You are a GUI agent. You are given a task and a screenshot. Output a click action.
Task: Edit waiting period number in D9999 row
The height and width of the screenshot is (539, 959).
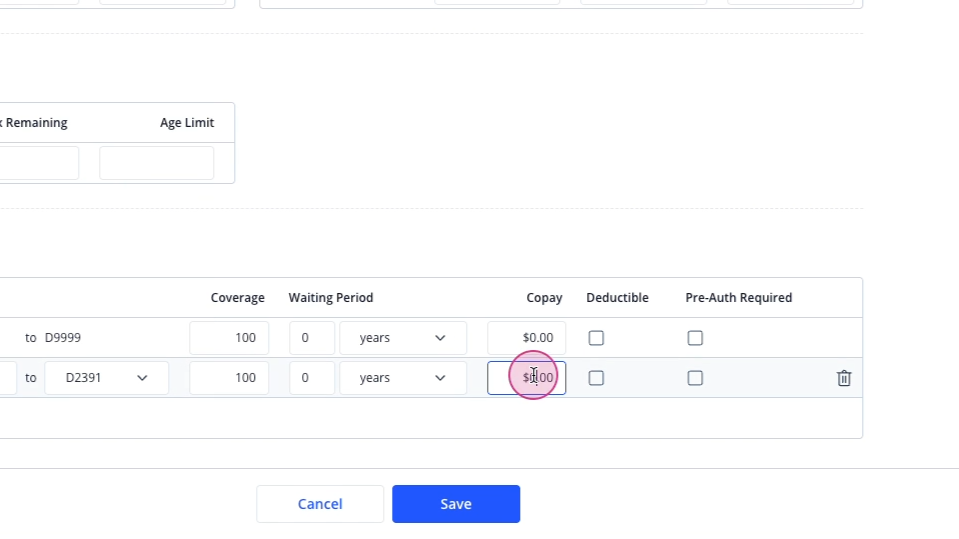click(312, 338)
